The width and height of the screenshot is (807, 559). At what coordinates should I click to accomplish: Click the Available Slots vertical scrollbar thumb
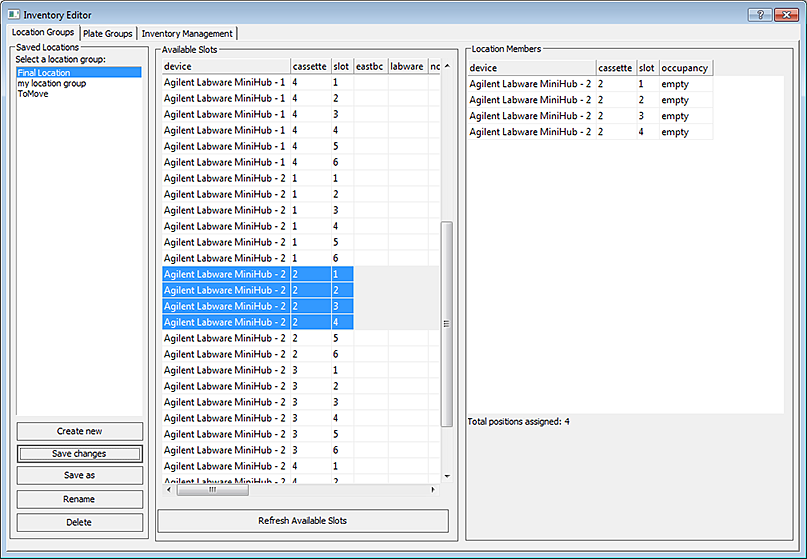click(x=446, y=323)
